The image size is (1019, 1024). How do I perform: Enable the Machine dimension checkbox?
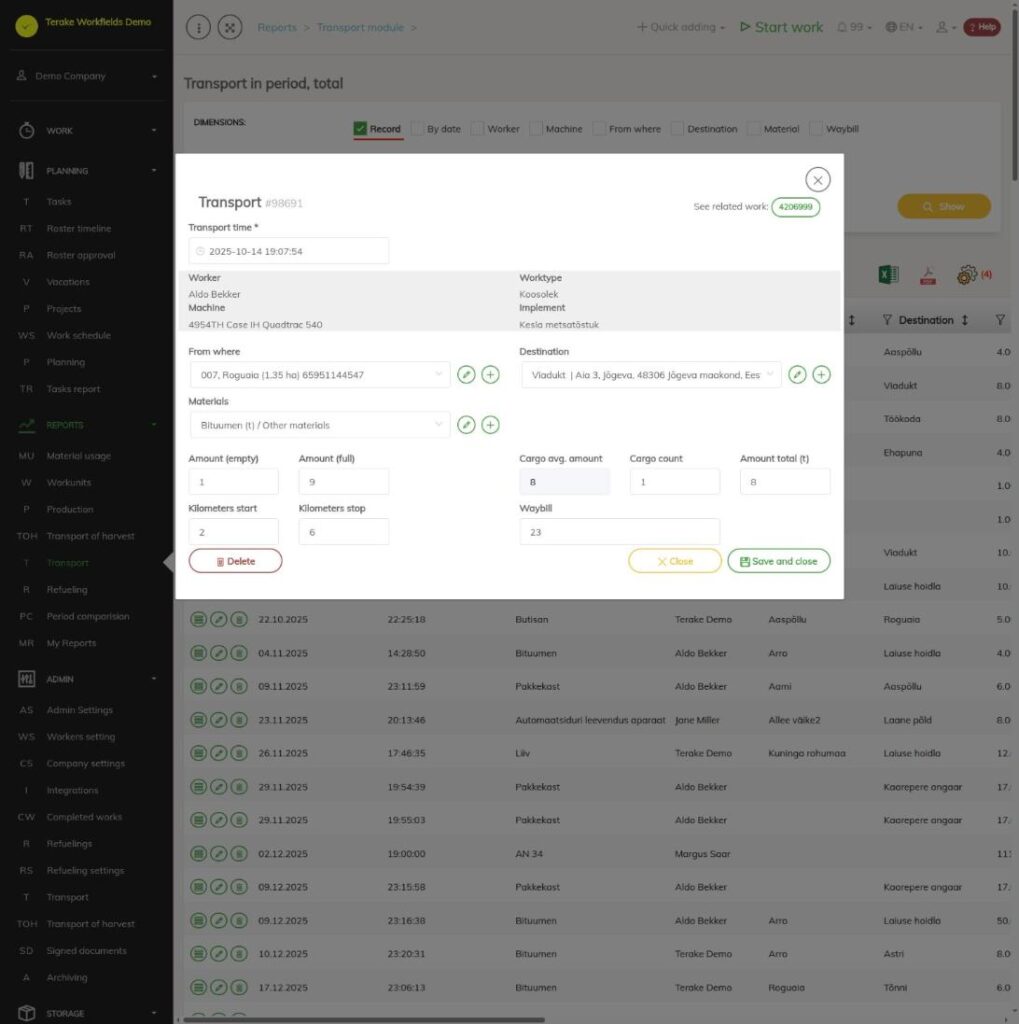tap(536, 129)
